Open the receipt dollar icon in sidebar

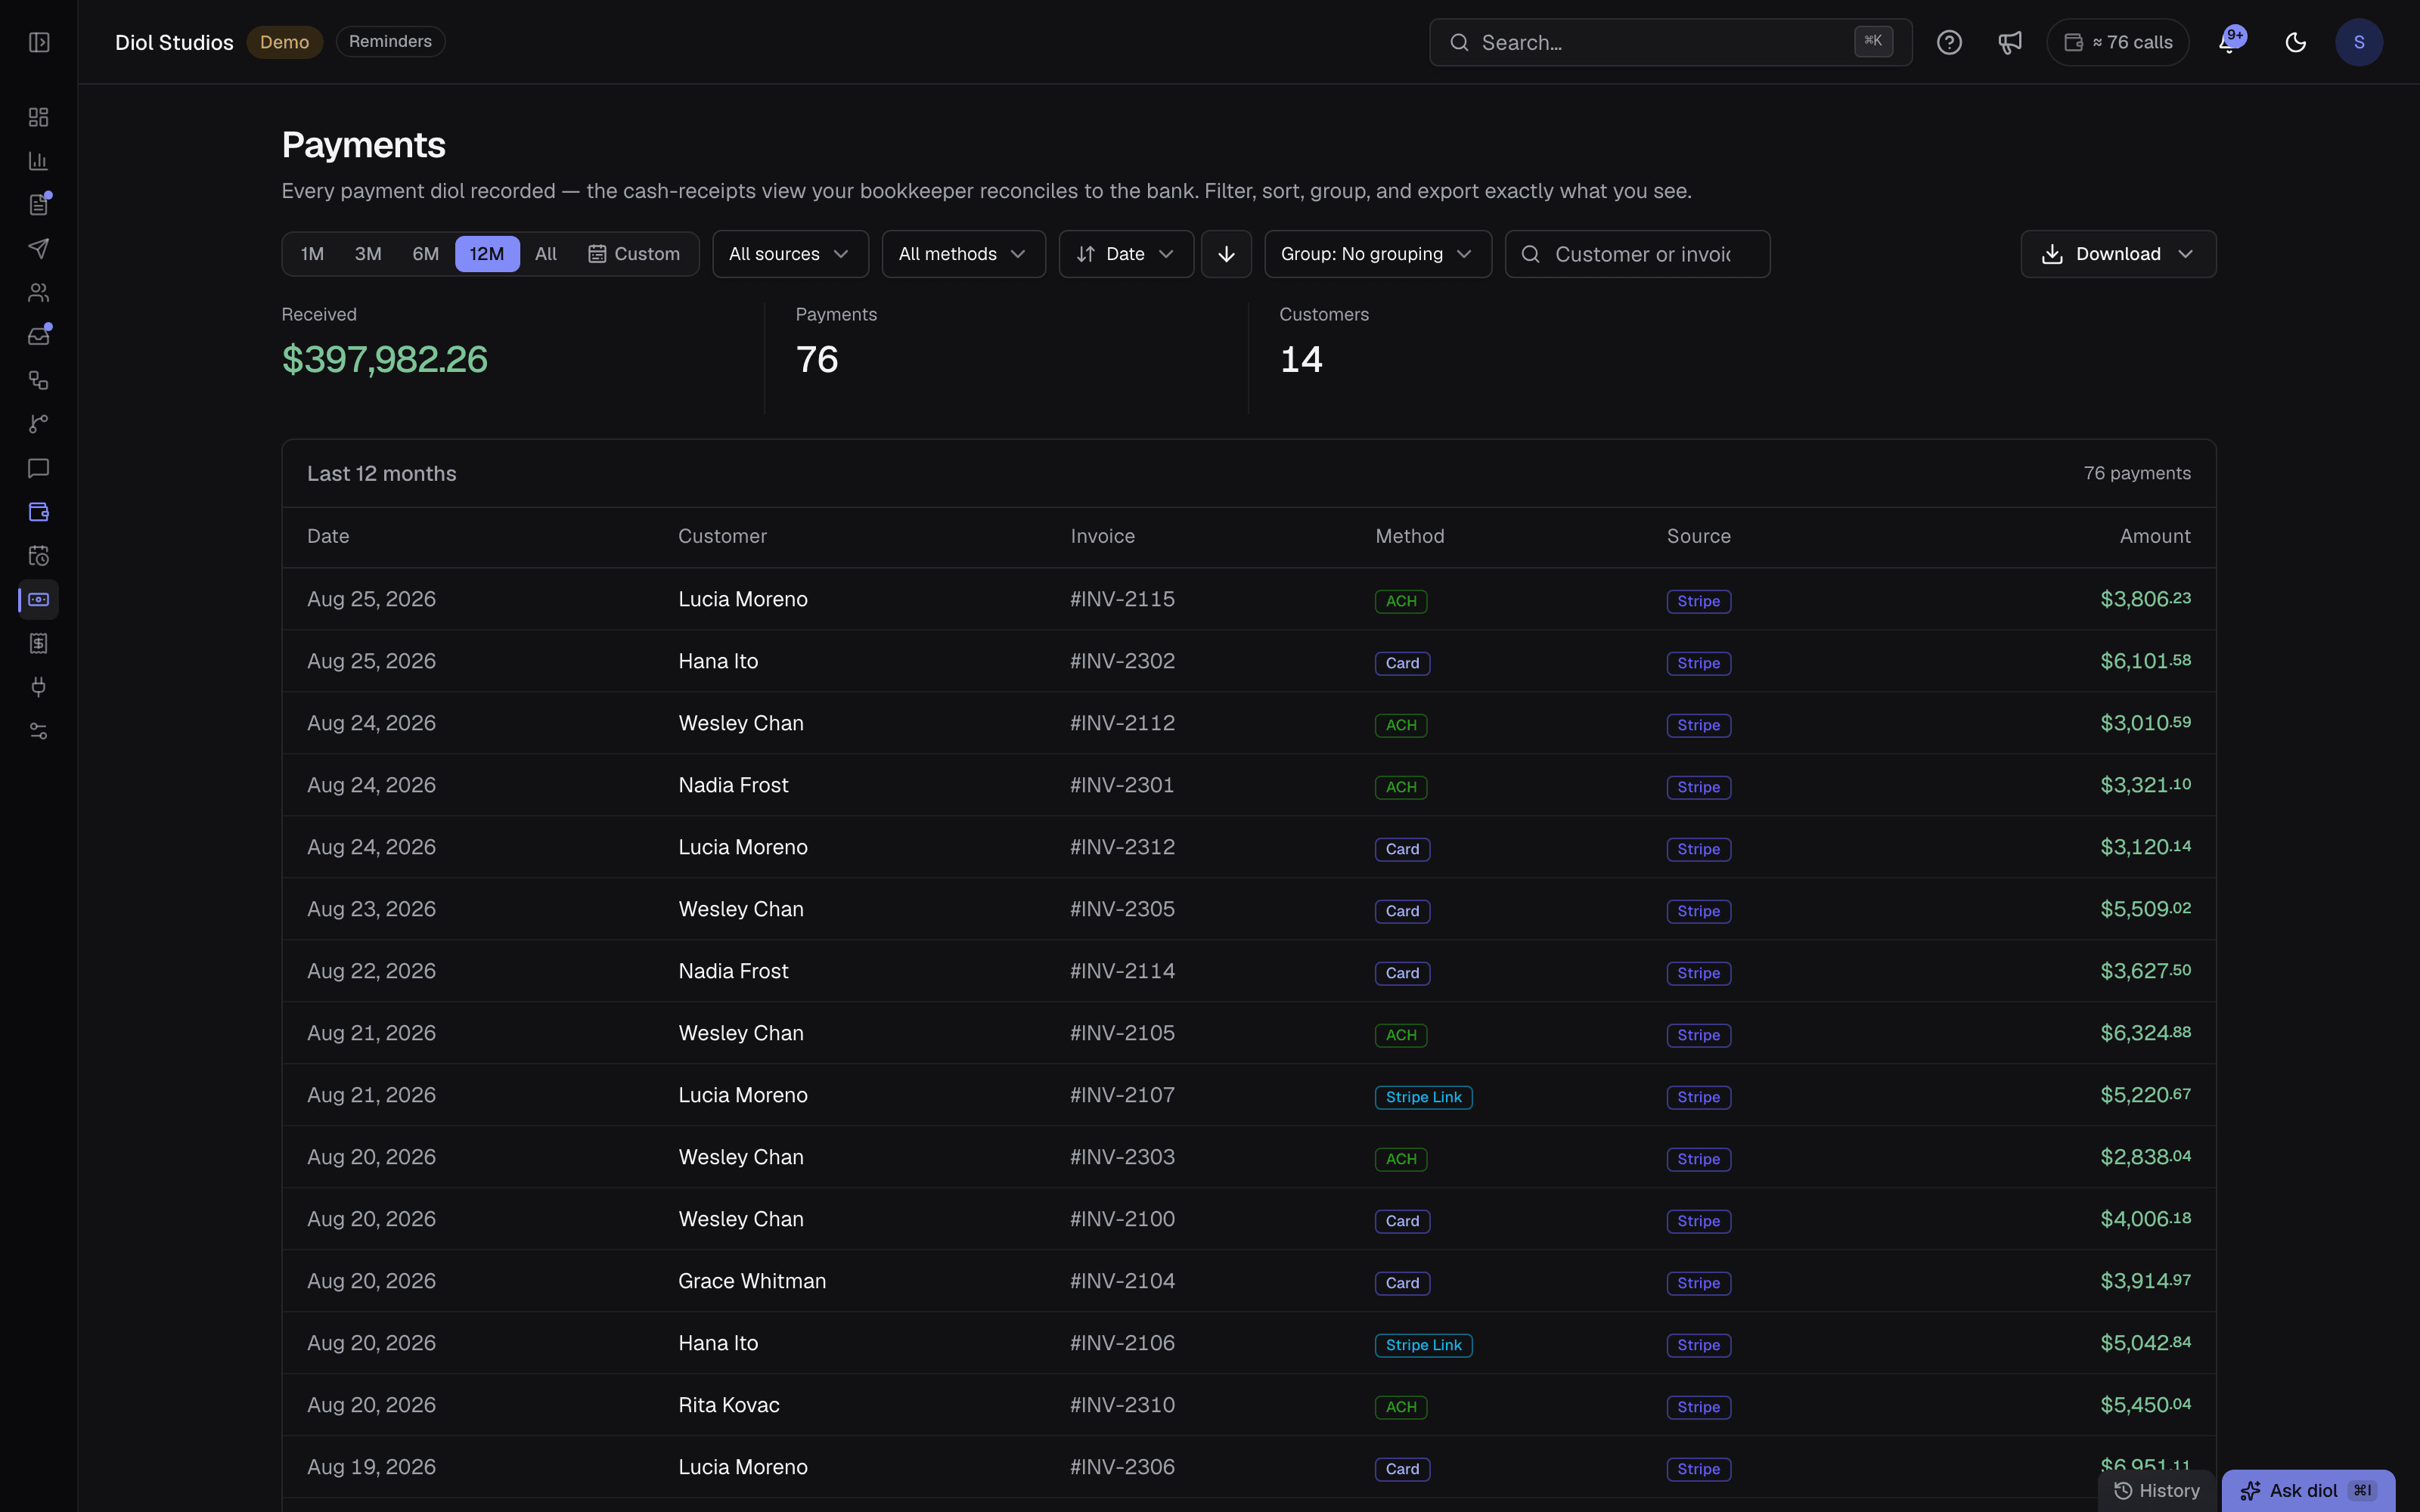click(x=39, y=643)
